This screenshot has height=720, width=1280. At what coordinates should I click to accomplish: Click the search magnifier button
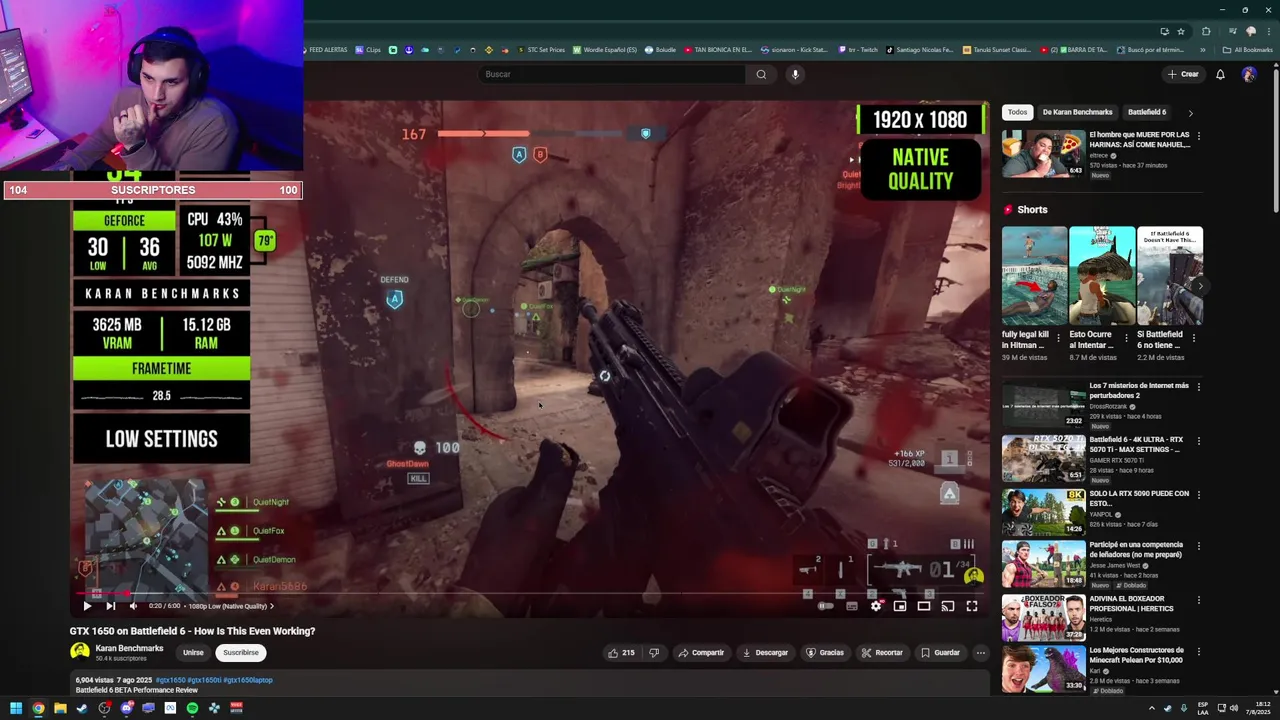(x=761, y=74)
